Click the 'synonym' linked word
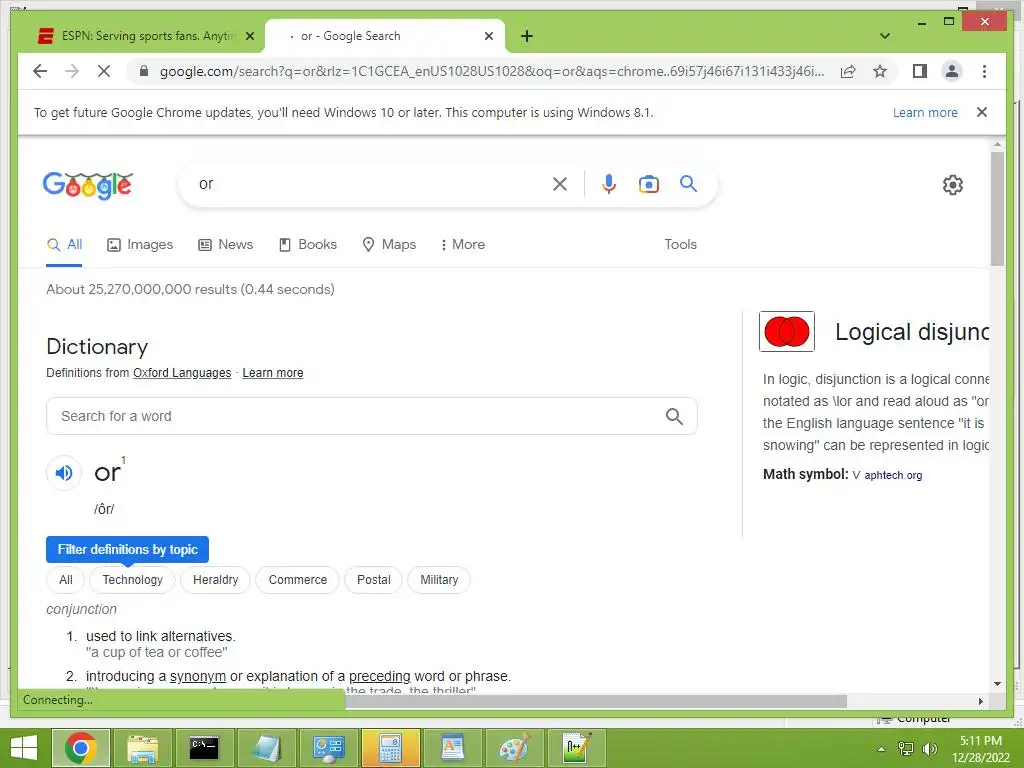 tap(198, 676)
